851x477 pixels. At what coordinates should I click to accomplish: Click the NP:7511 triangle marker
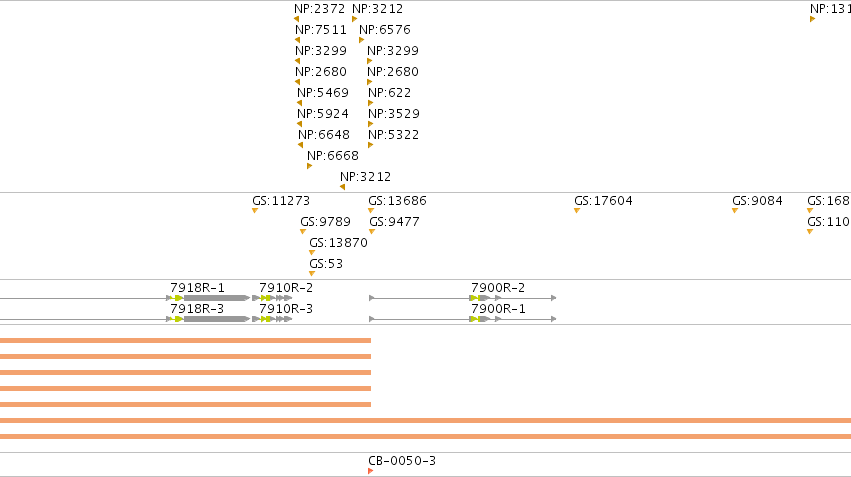point(297,40)
